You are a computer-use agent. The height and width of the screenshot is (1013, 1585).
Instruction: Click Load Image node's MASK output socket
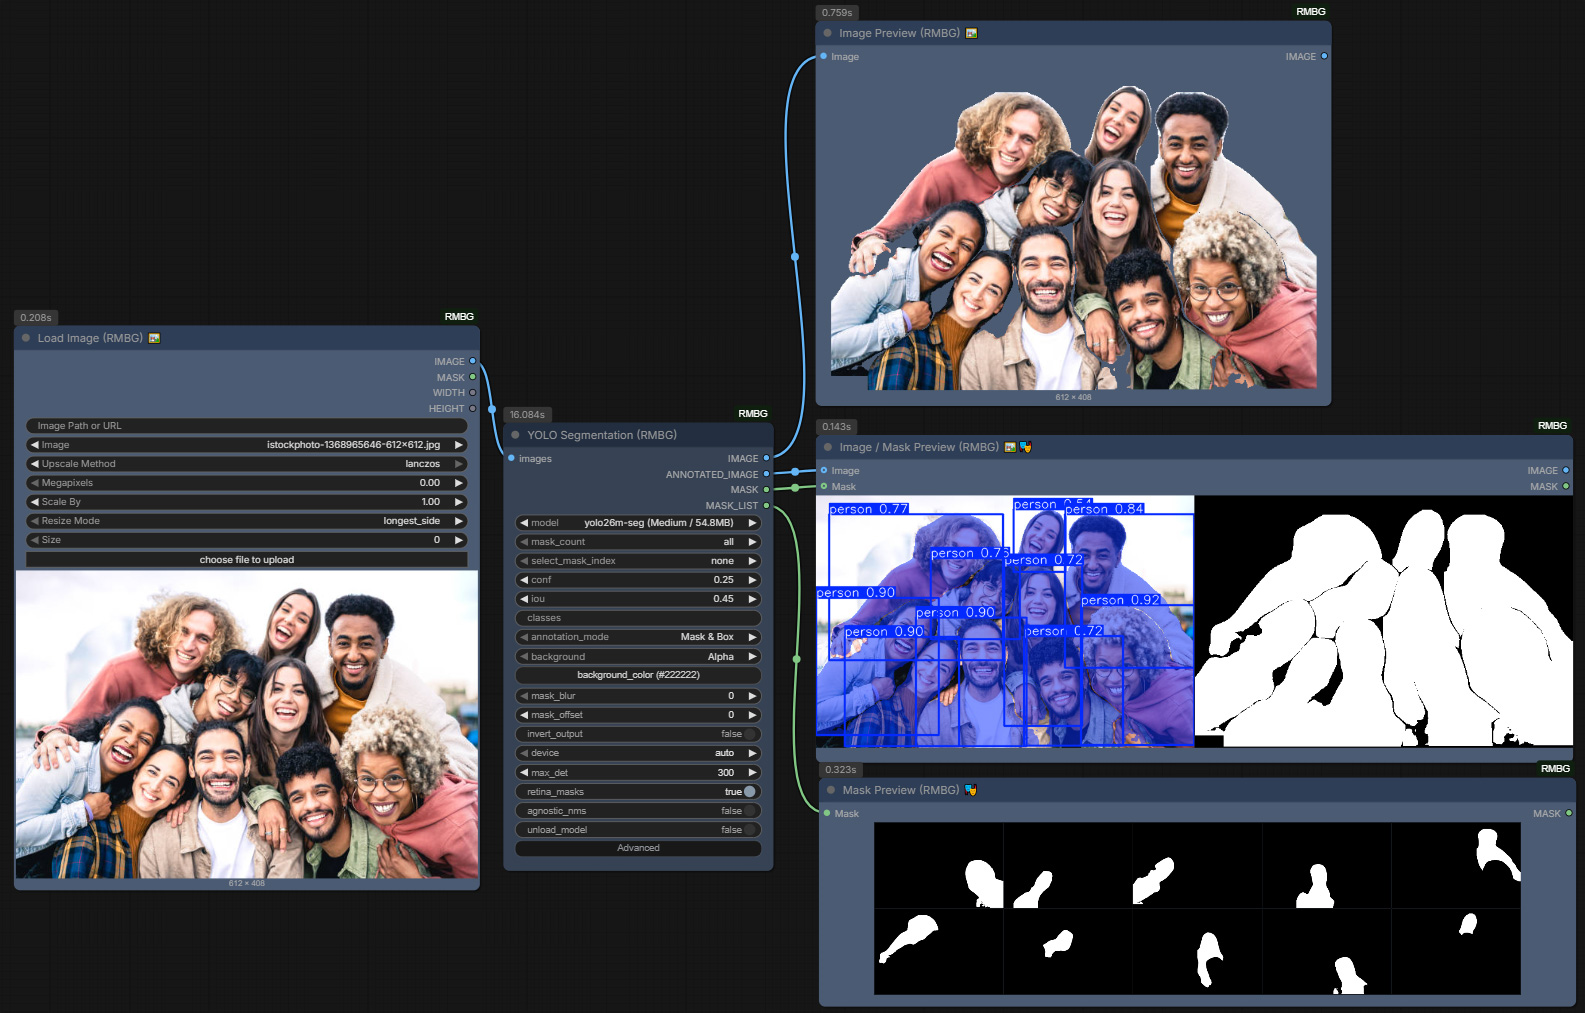(x=473, y=377)
